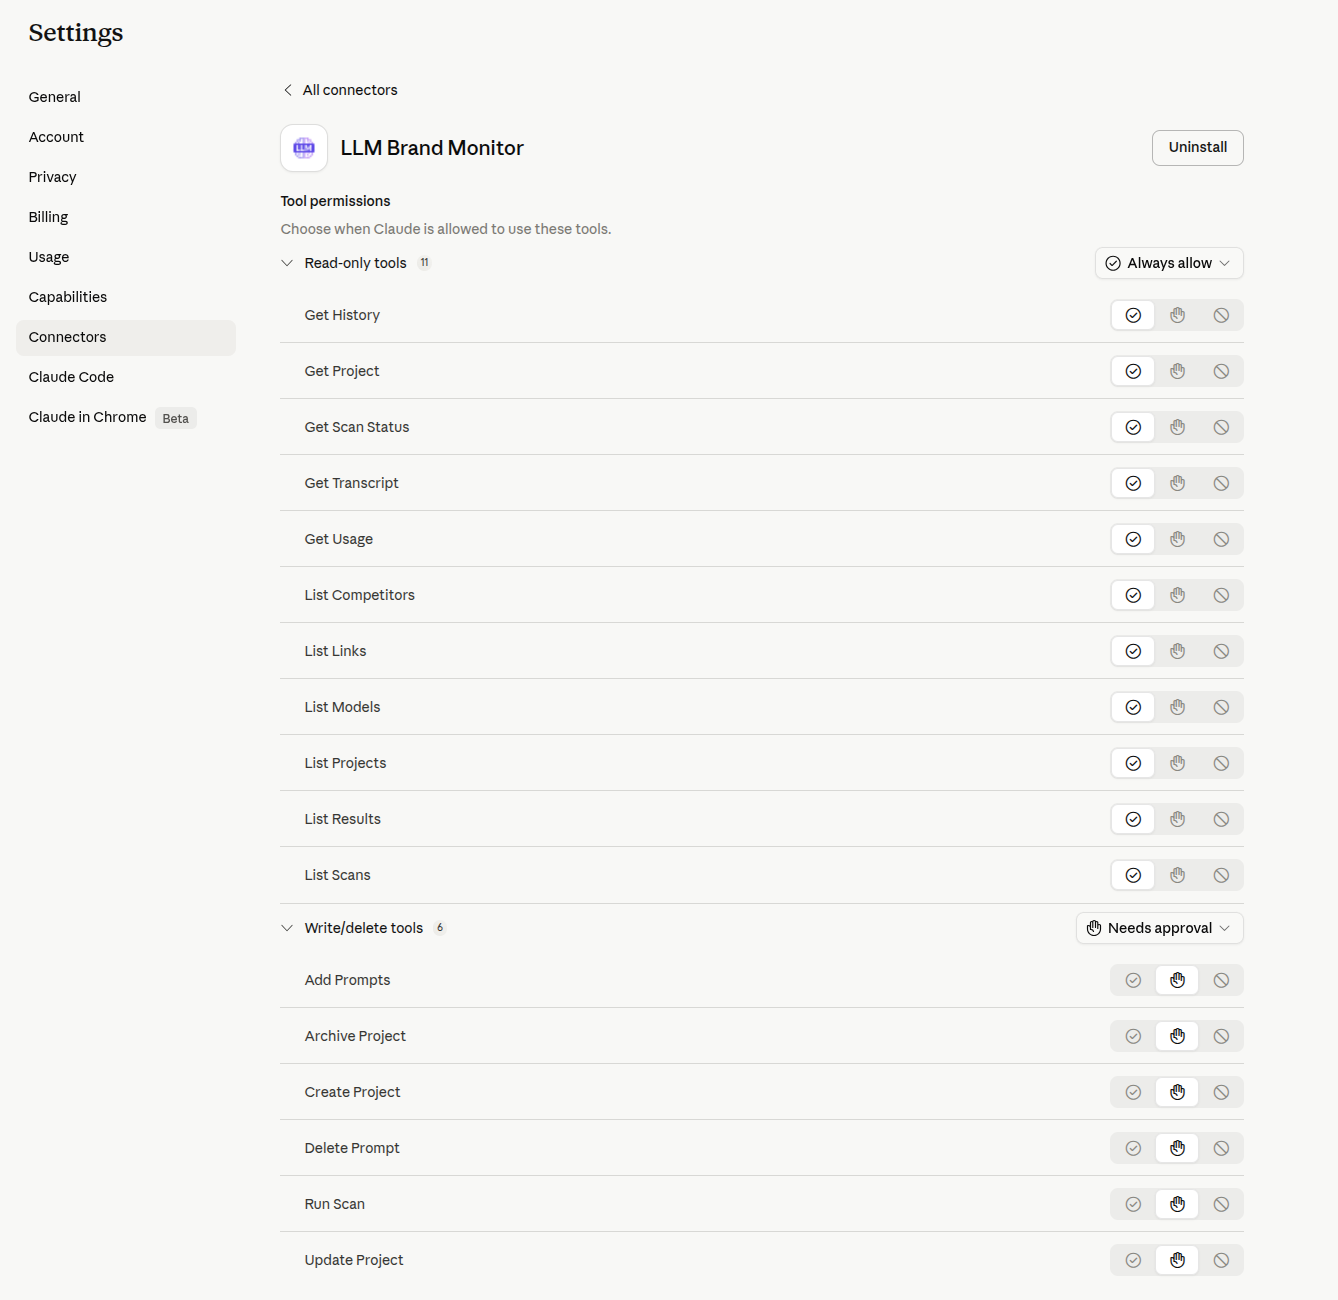The width and height of the screenshot is (1338, 1300).
Task: Collapse the Read-only tools section
Action: coord(287,263)
